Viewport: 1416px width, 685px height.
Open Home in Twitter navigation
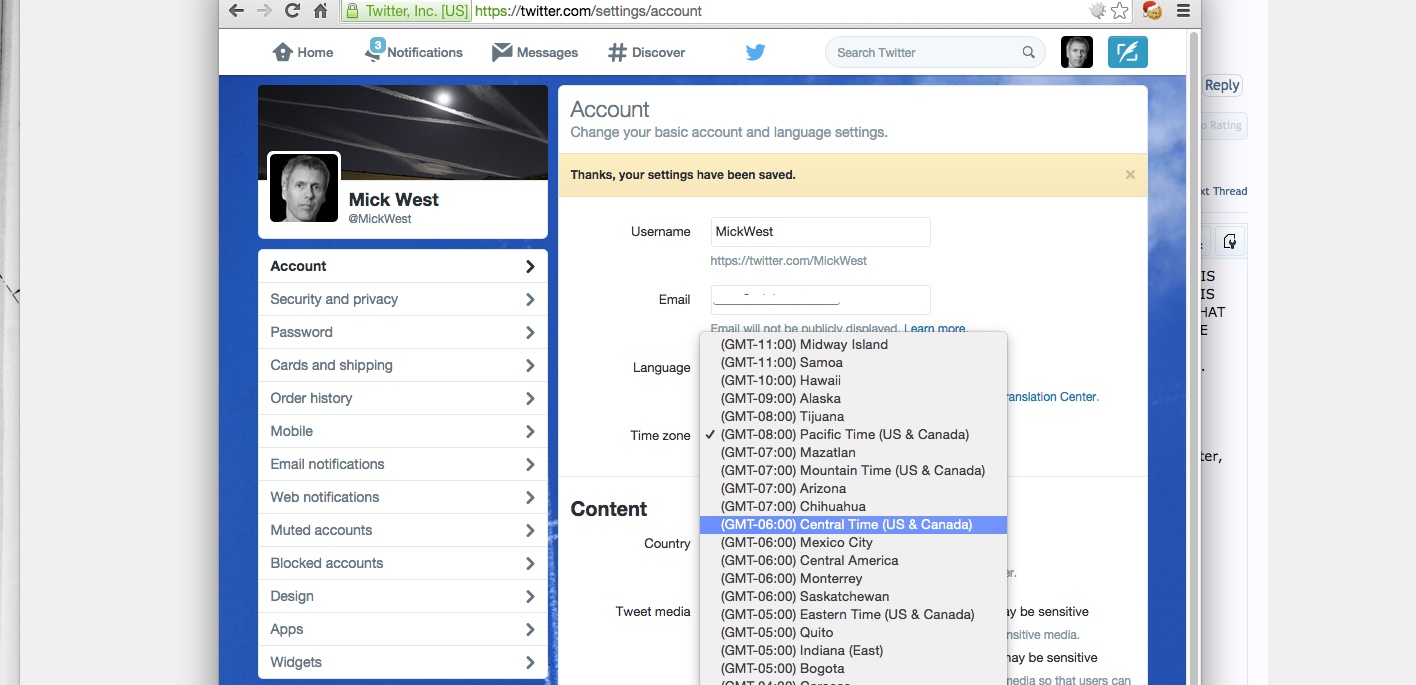click(303, 52)
